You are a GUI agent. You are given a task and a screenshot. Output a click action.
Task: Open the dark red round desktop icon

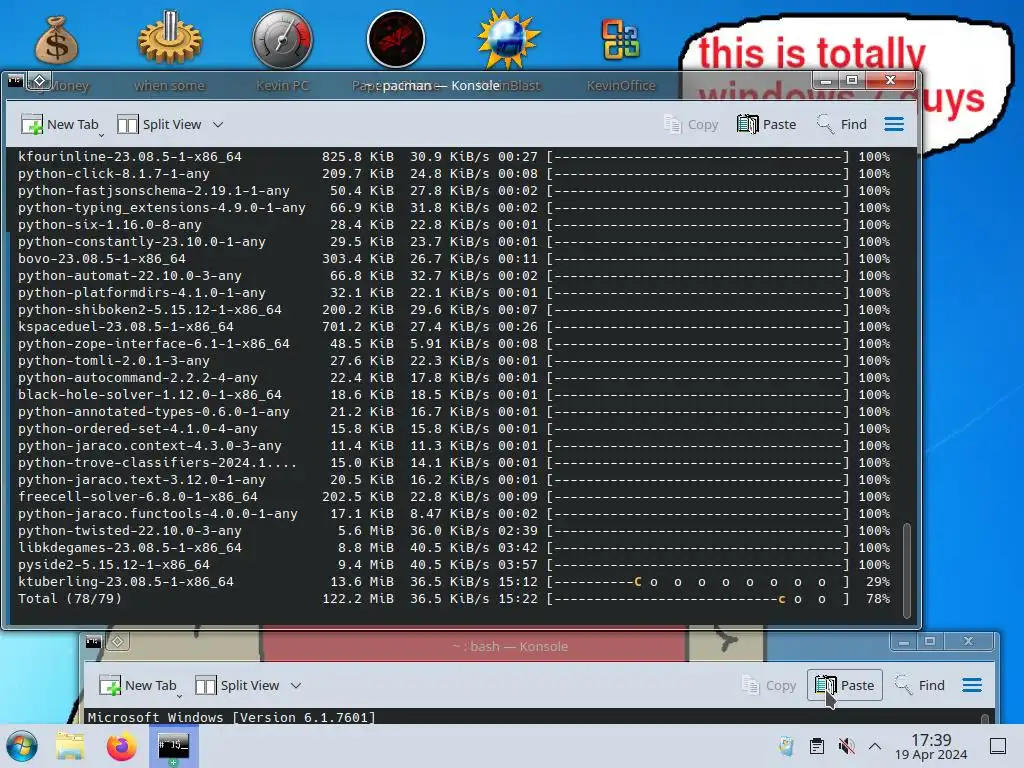(396, 39)
